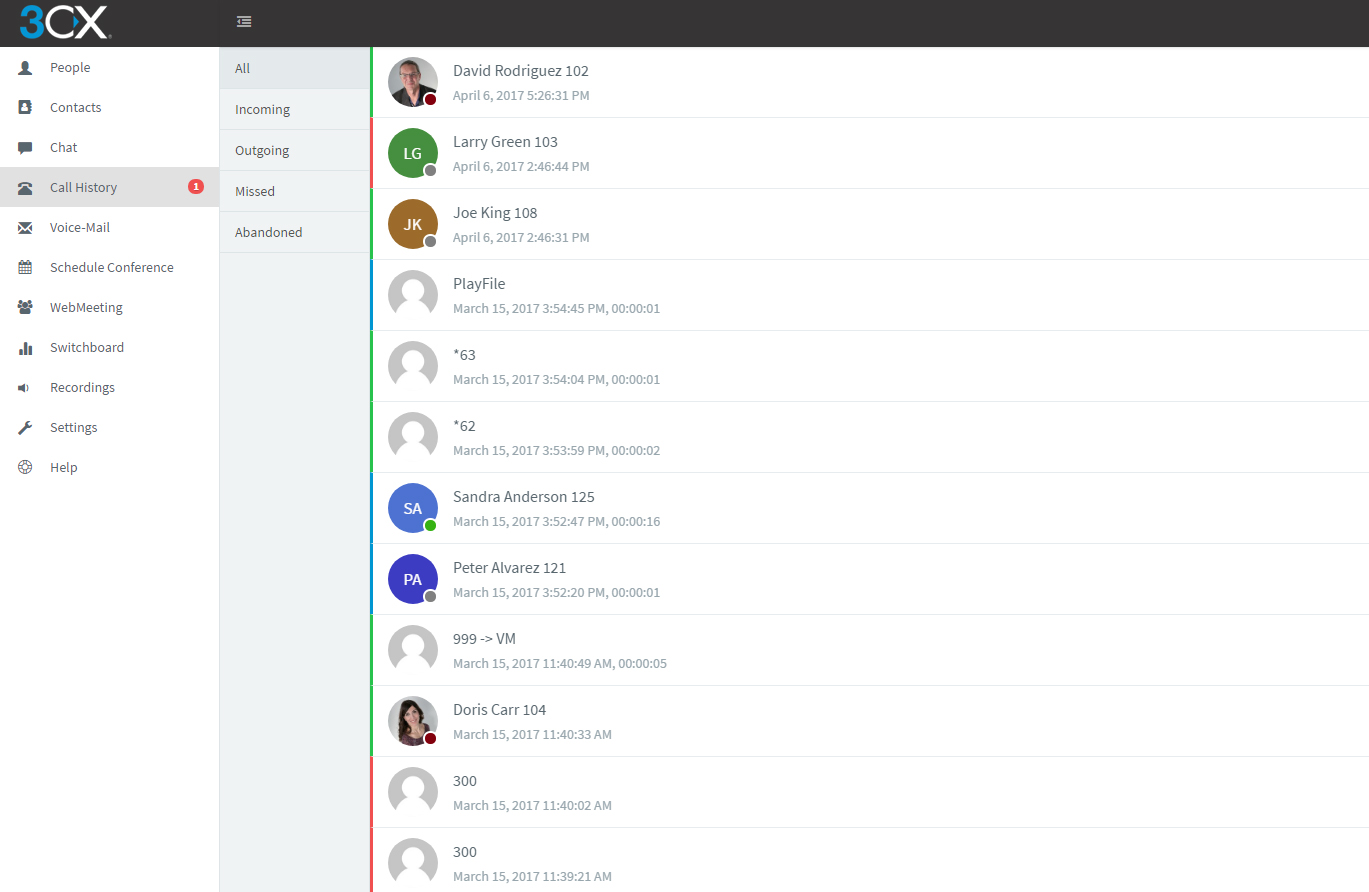Viewport: 1369px width, 892px height.
Task: Click the green LG avatar
Action: pyautogui.click(x=413, y=153)
